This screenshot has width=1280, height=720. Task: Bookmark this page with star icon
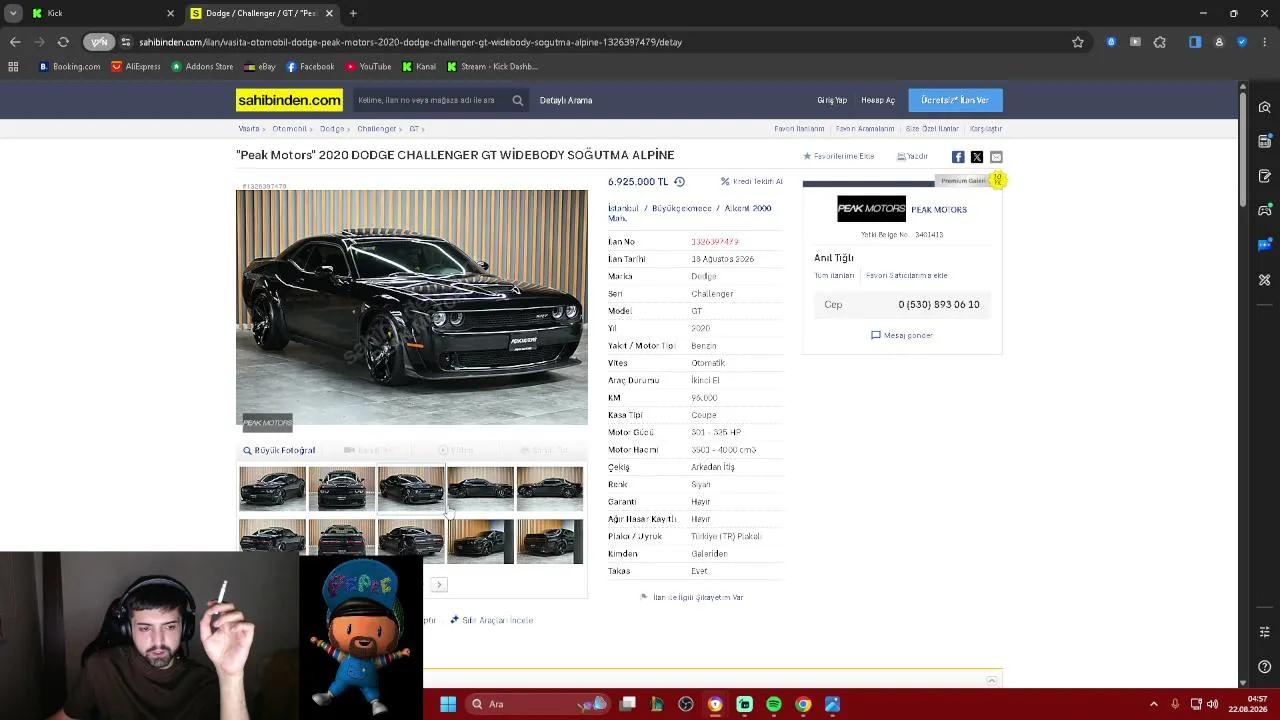click(1078, 42)
